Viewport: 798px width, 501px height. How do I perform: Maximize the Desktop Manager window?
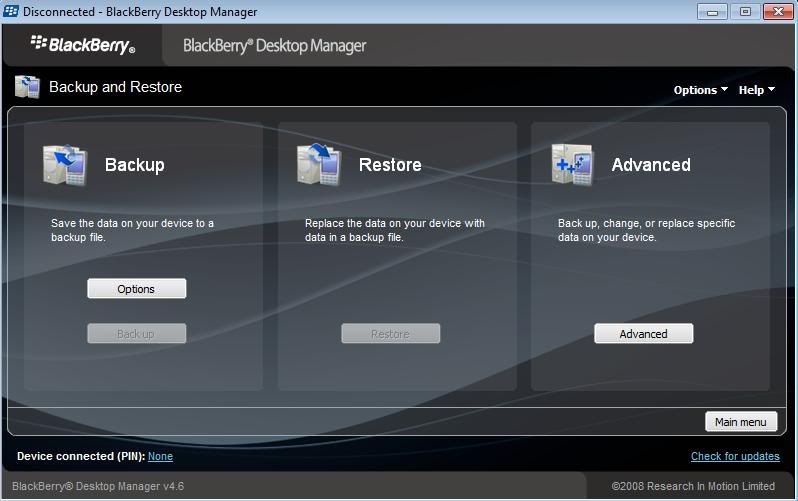pos(745,12)
